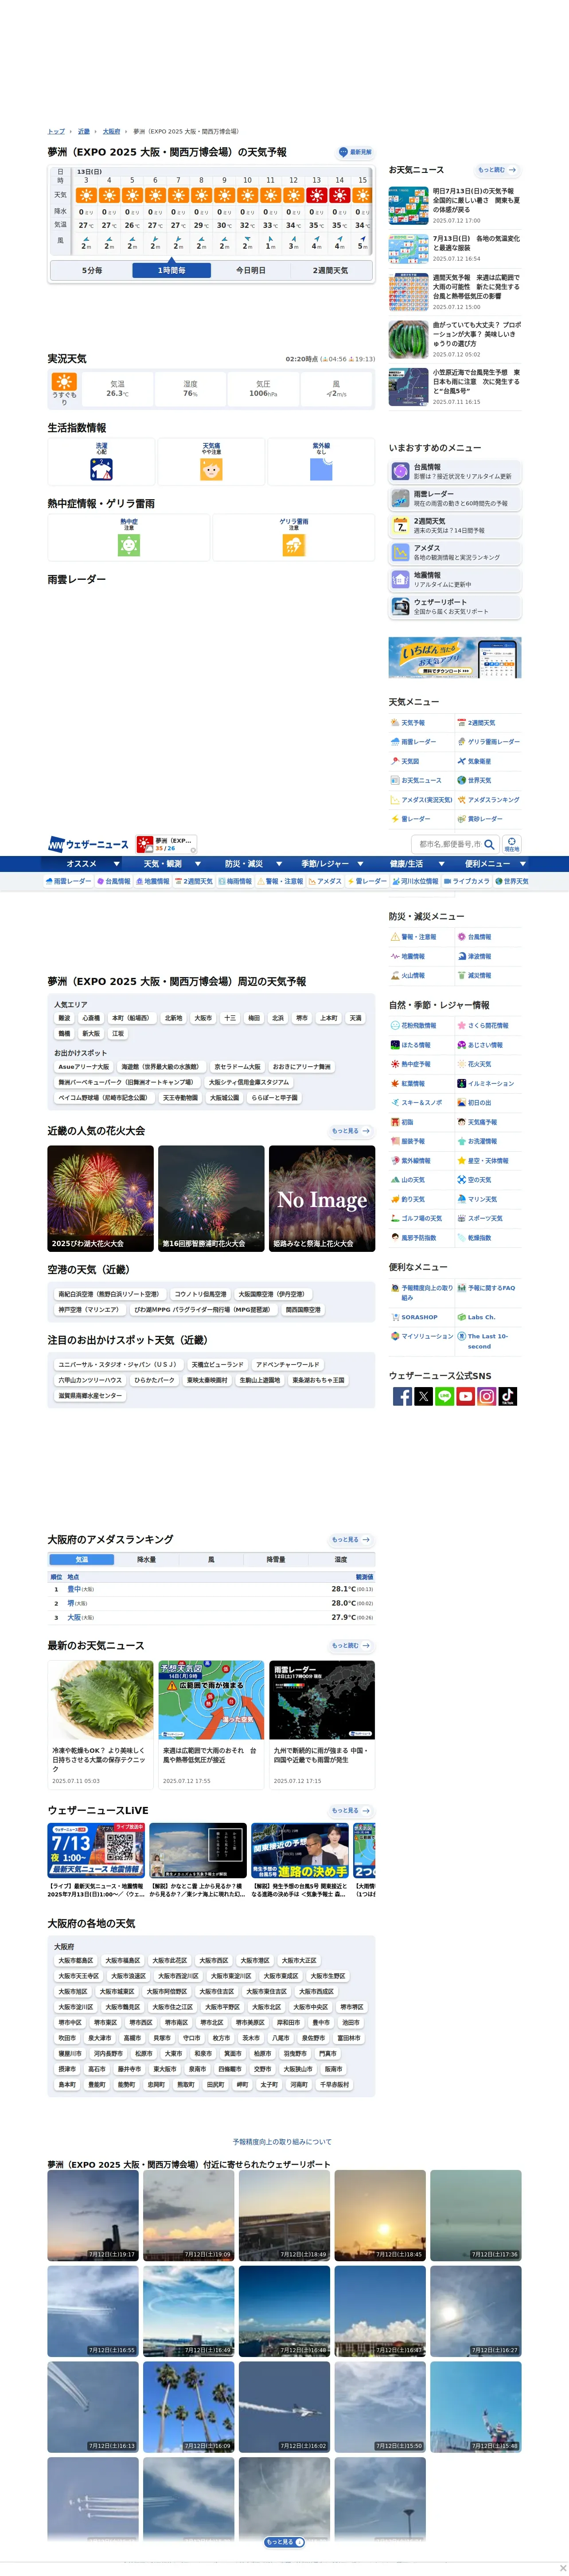The height and width of the screenshot is (2576, 569).
Task: Click the ユニバーサル・スタジオ・ジャパン (USJ) chip
Action: pos(117,1364)
